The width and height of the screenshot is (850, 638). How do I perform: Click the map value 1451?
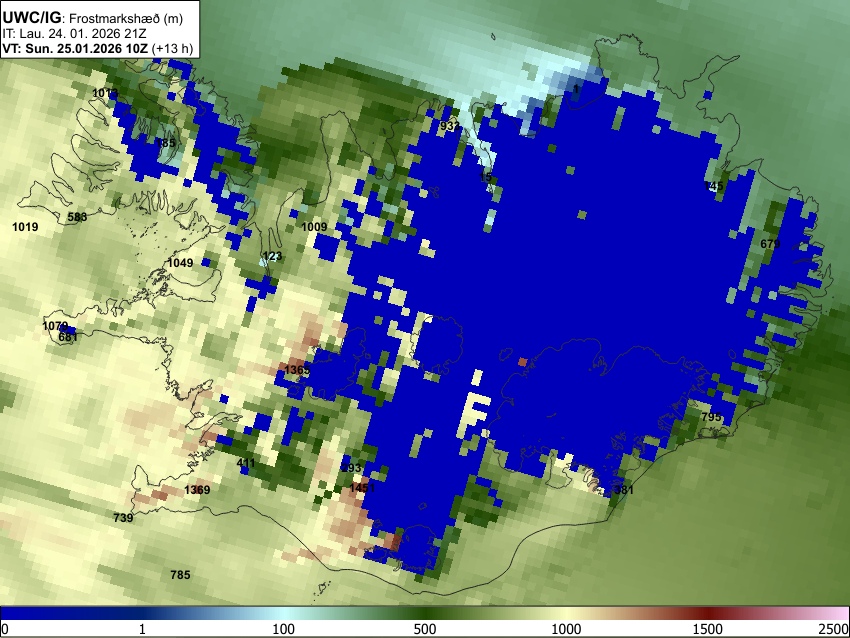tap(362, 488)
